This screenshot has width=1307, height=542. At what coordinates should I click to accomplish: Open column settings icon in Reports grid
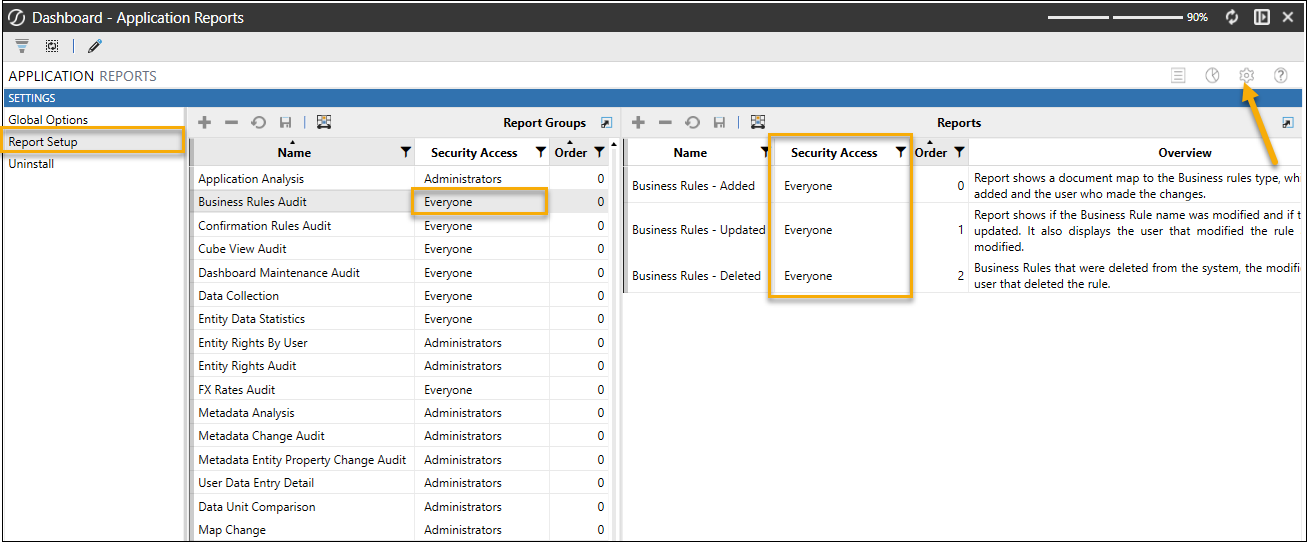tap(757, 122)
